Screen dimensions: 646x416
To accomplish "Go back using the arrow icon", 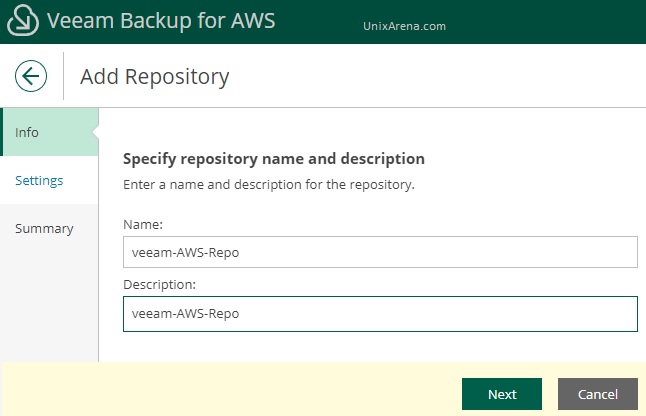I will point(31,76).
